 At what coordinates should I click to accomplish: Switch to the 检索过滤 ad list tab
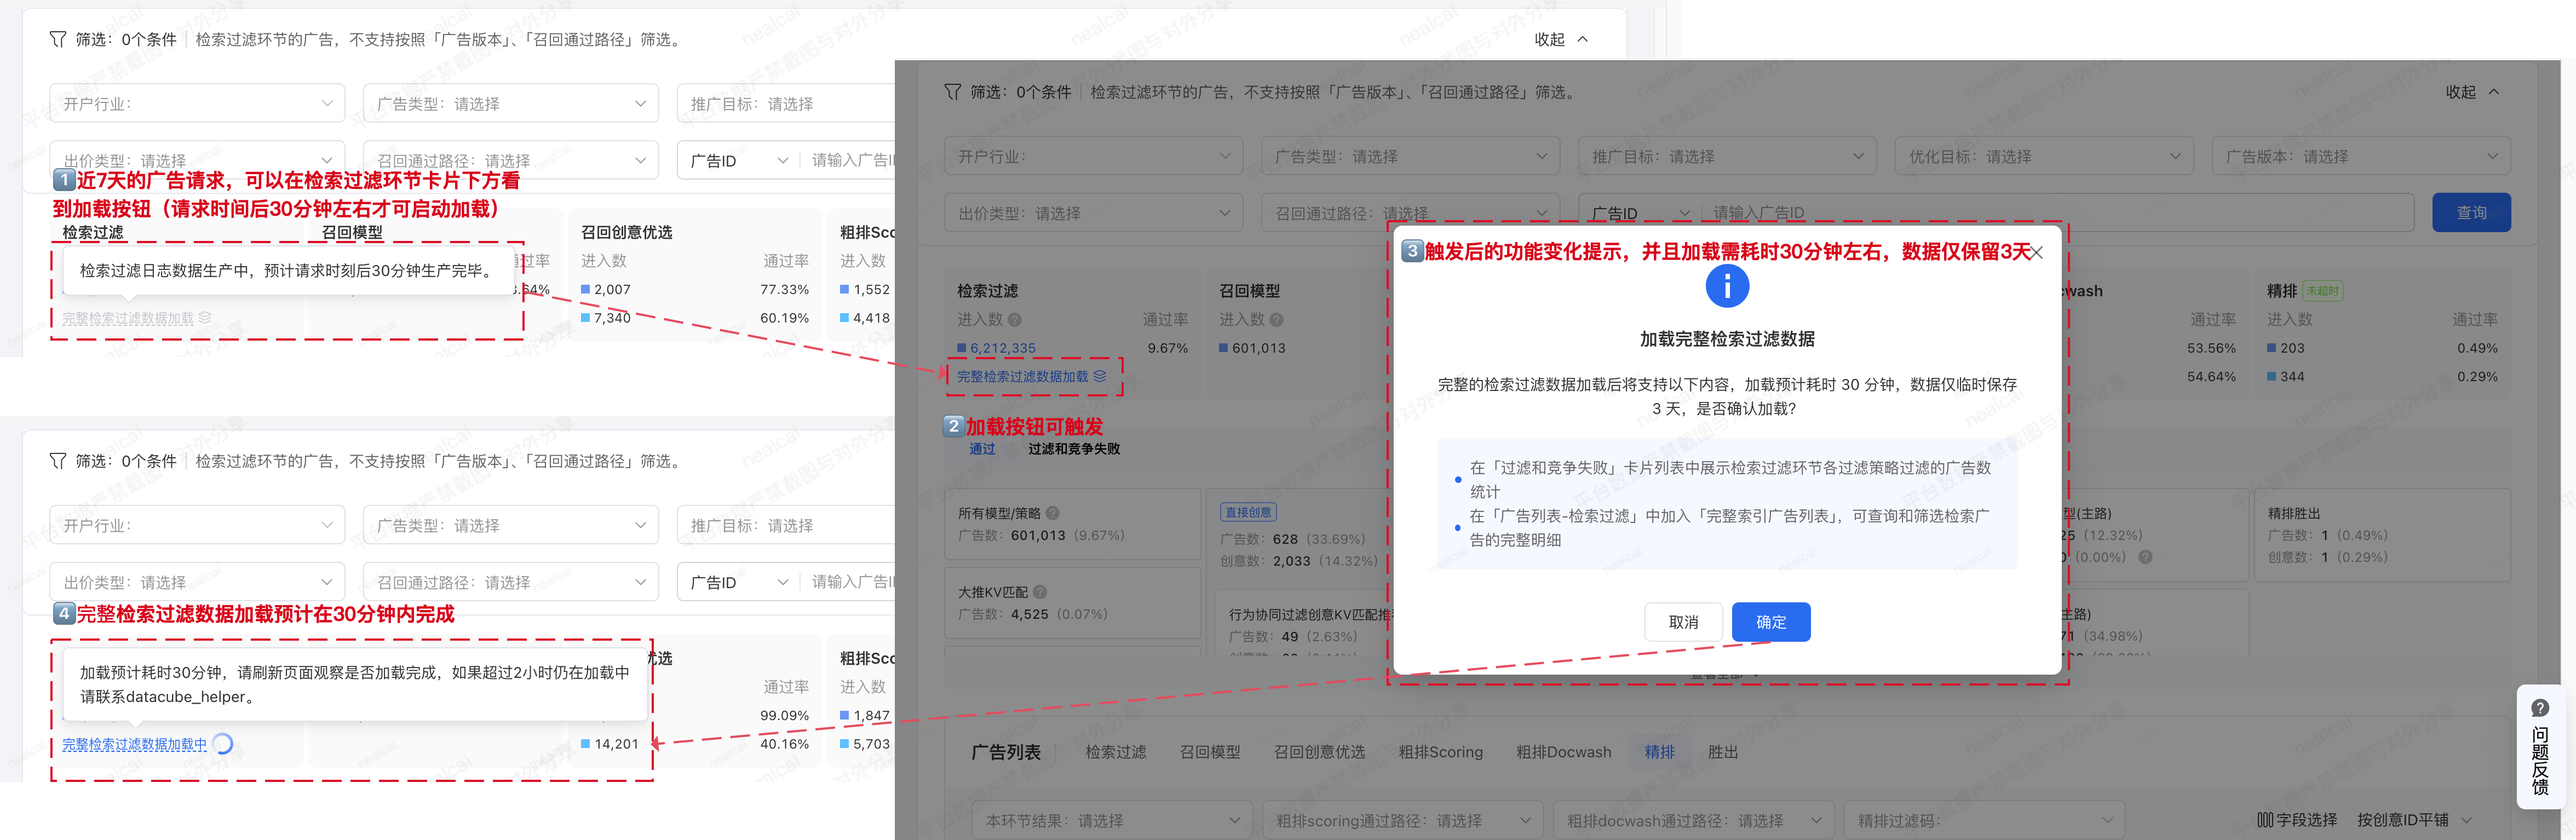click(1115, 752)
